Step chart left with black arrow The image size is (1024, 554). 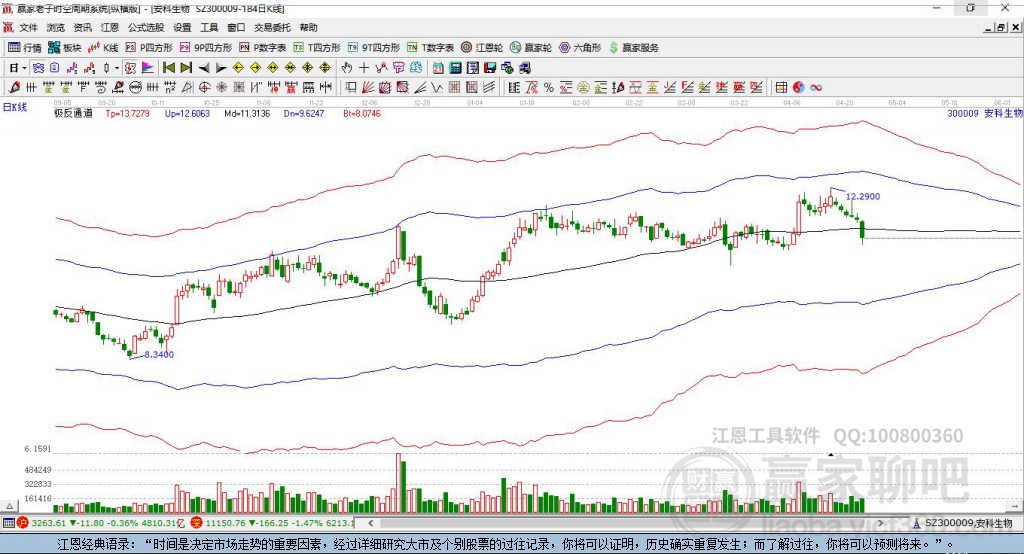(x=204, y=67)
